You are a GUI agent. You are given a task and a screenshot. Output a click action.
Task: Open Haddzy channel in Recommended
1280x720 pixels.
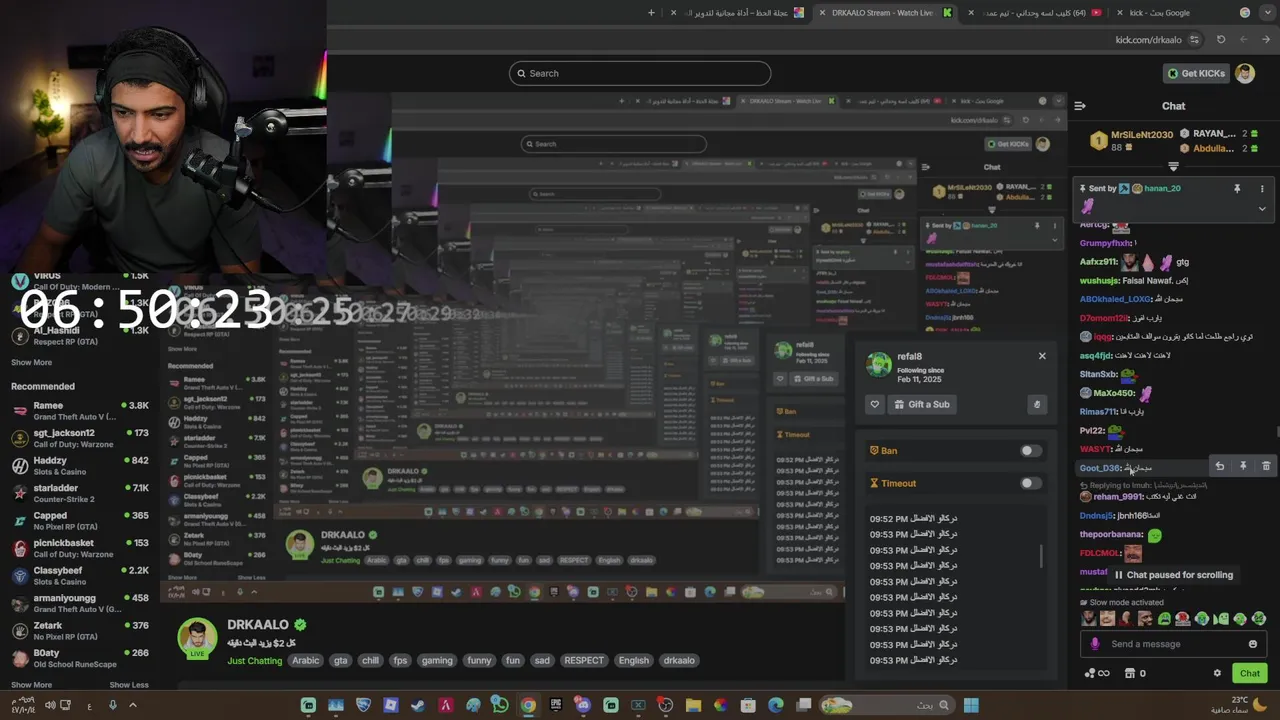point(80,466)
